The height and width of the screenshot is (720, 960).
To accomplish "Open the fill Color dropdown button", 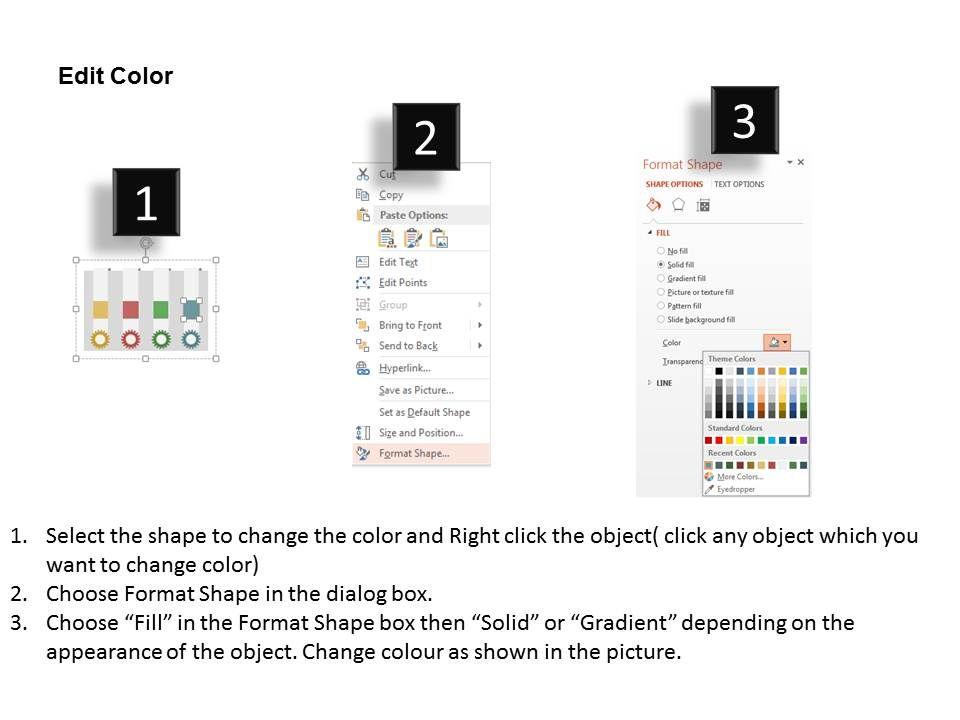I will coord(777,342).
